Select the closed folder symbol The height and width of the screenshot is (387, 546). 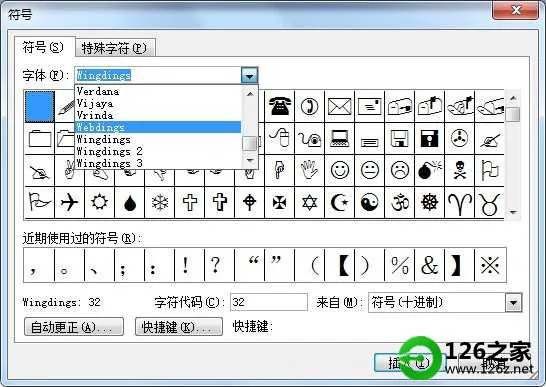point(40,138)
